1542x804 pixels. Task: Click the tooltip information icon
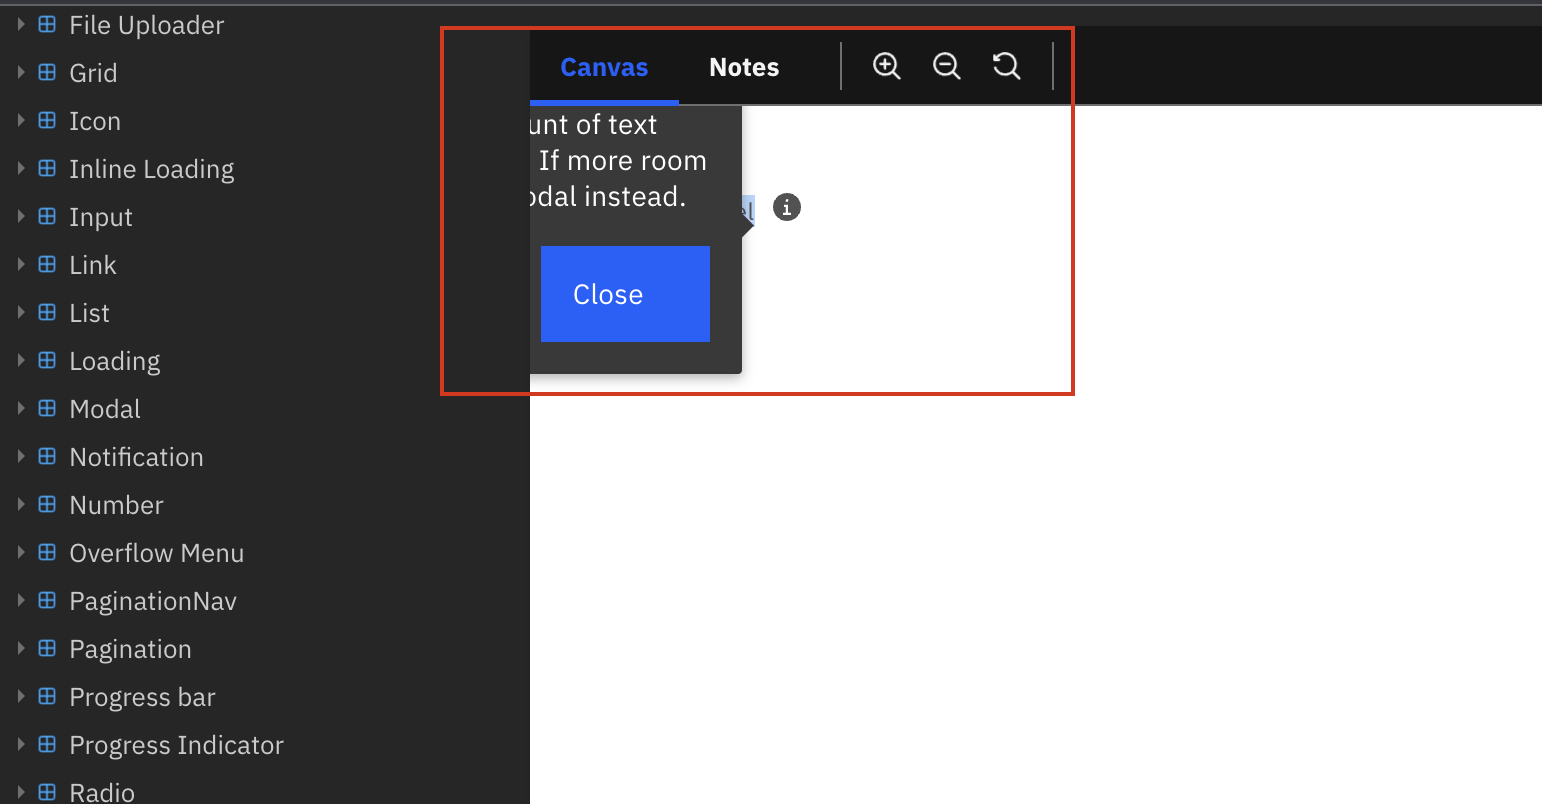pos(787,208)
